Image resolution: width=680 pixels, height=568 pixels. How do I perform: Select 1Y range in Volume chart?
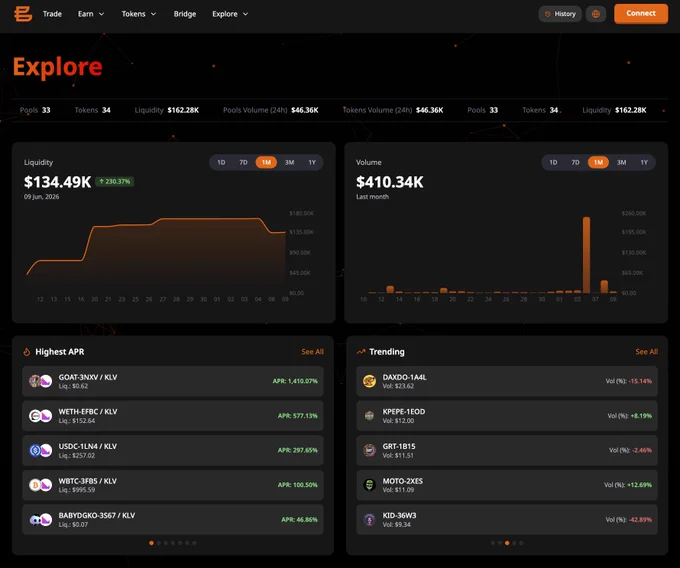click(644, 162)
